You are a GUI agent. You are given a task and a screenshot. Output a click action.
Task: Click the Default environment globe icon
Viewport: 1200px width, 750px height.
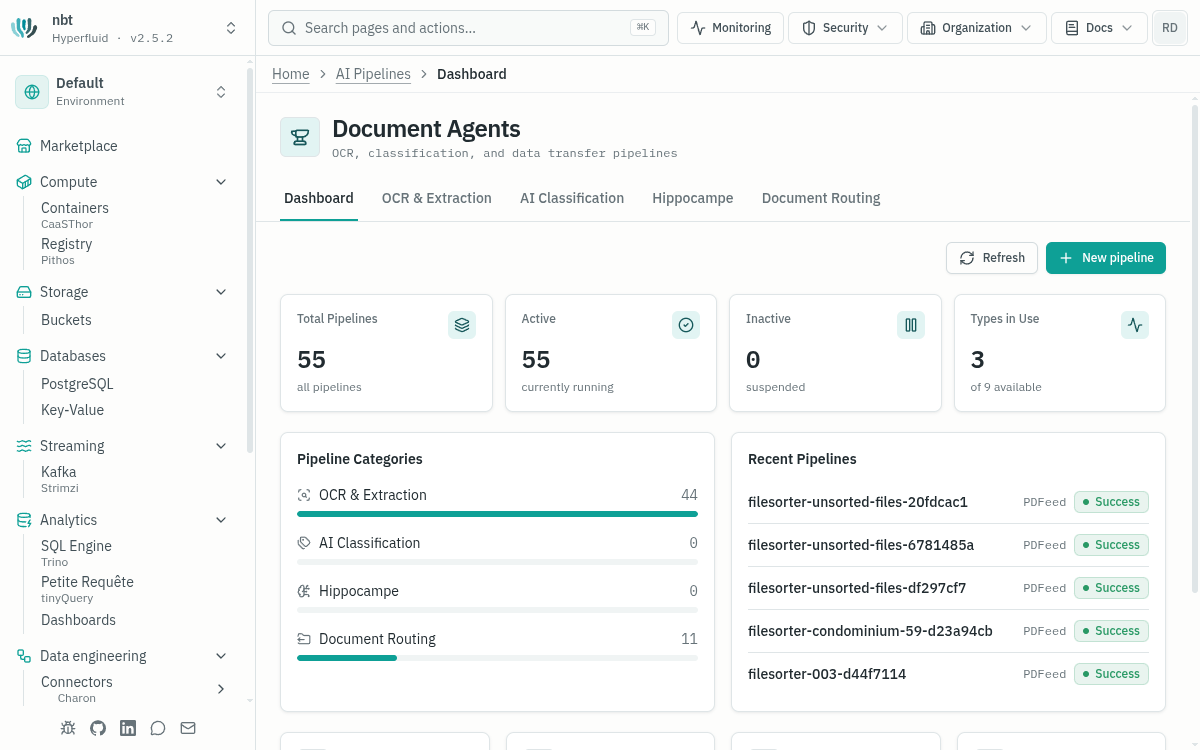tap(32, 92)
